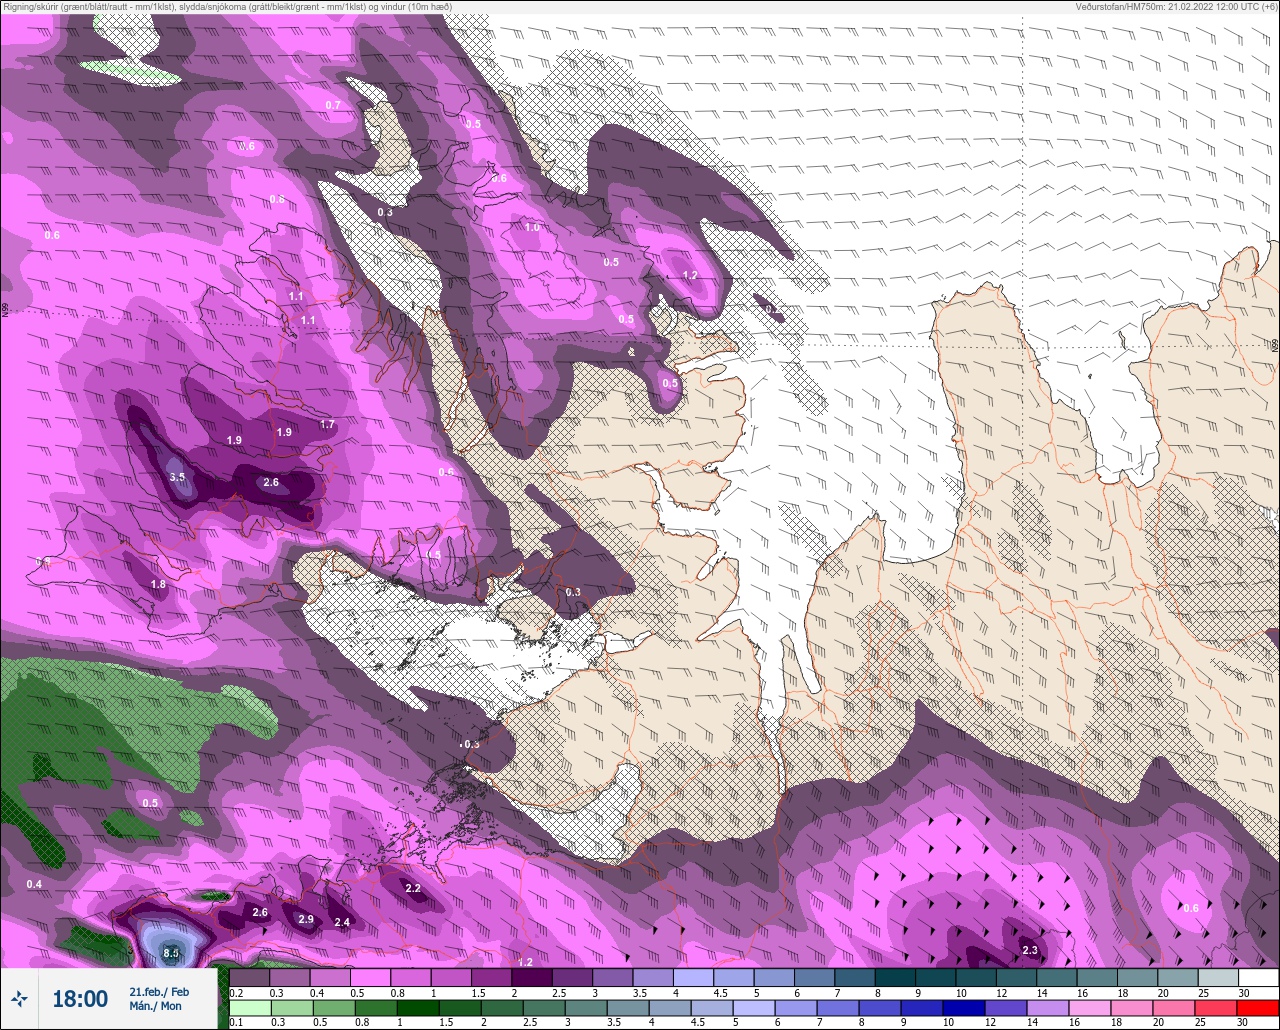Click the 8.5 precipitation value on the map
This screenshot has height=1030, width=1280.
(x=171, y=953)
